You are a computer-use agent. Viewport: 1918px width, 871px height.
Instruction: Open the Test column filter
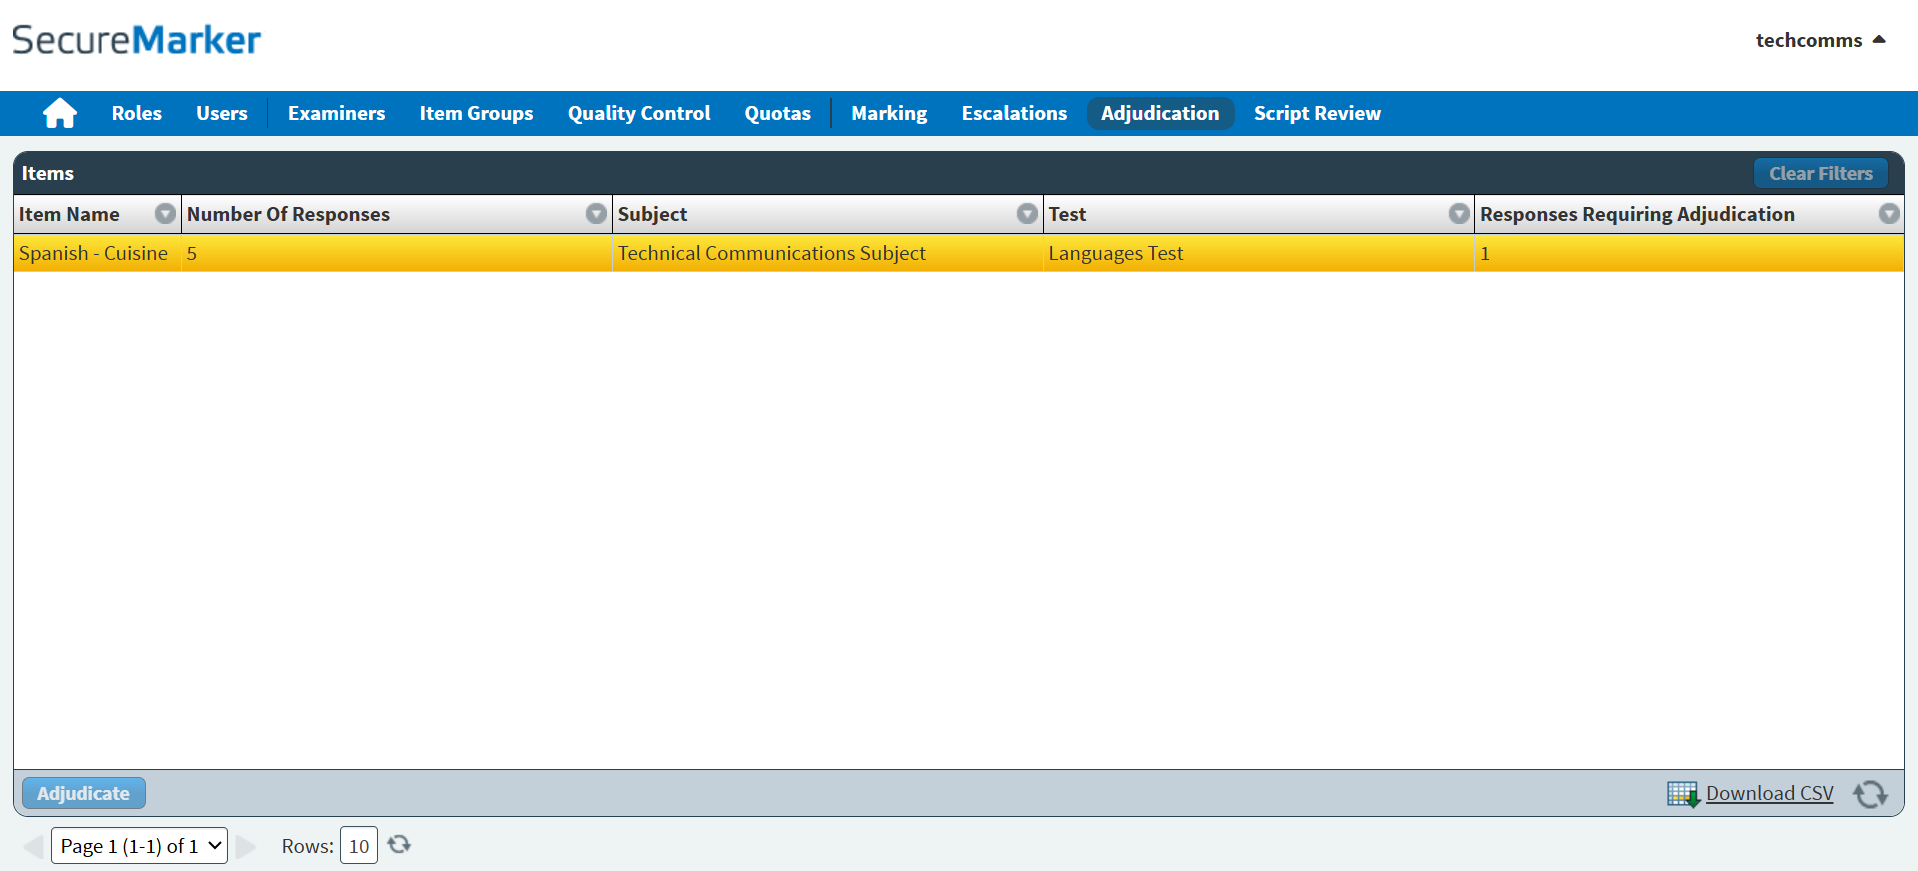[1459, 214]
